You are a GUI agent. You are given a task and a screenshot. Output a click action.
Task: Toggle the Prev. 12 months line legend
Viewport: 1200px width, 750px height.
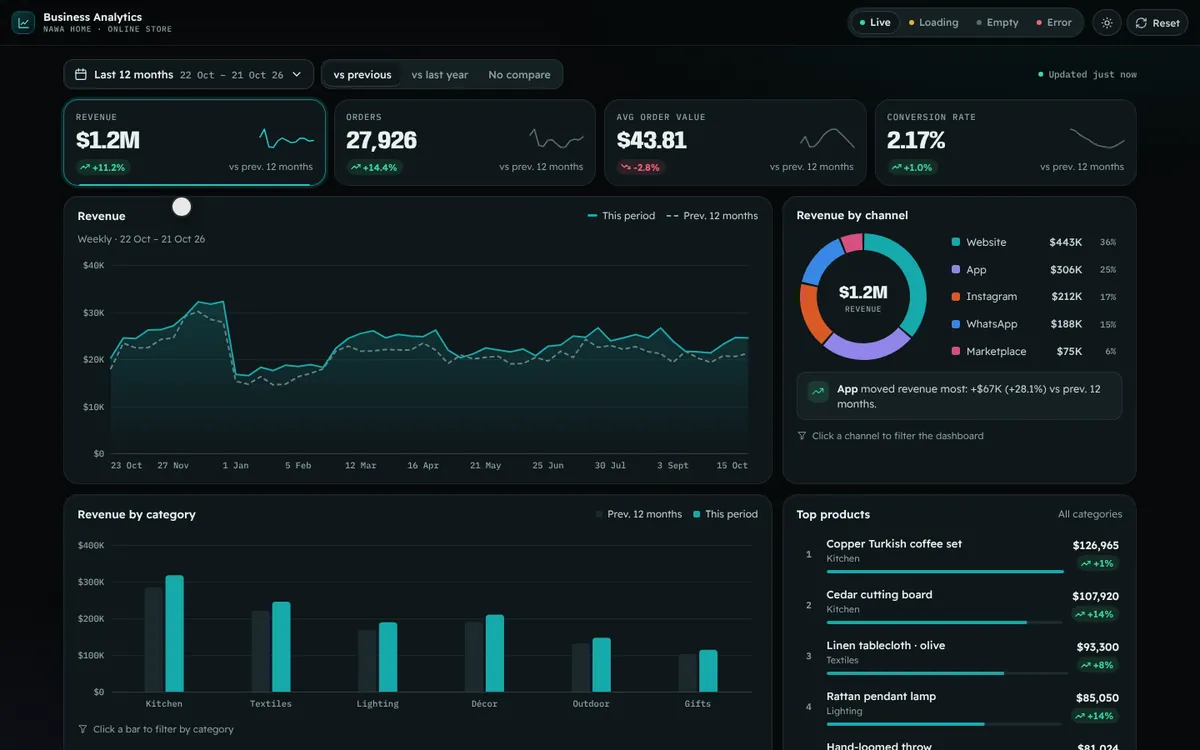tap(712, 216)
